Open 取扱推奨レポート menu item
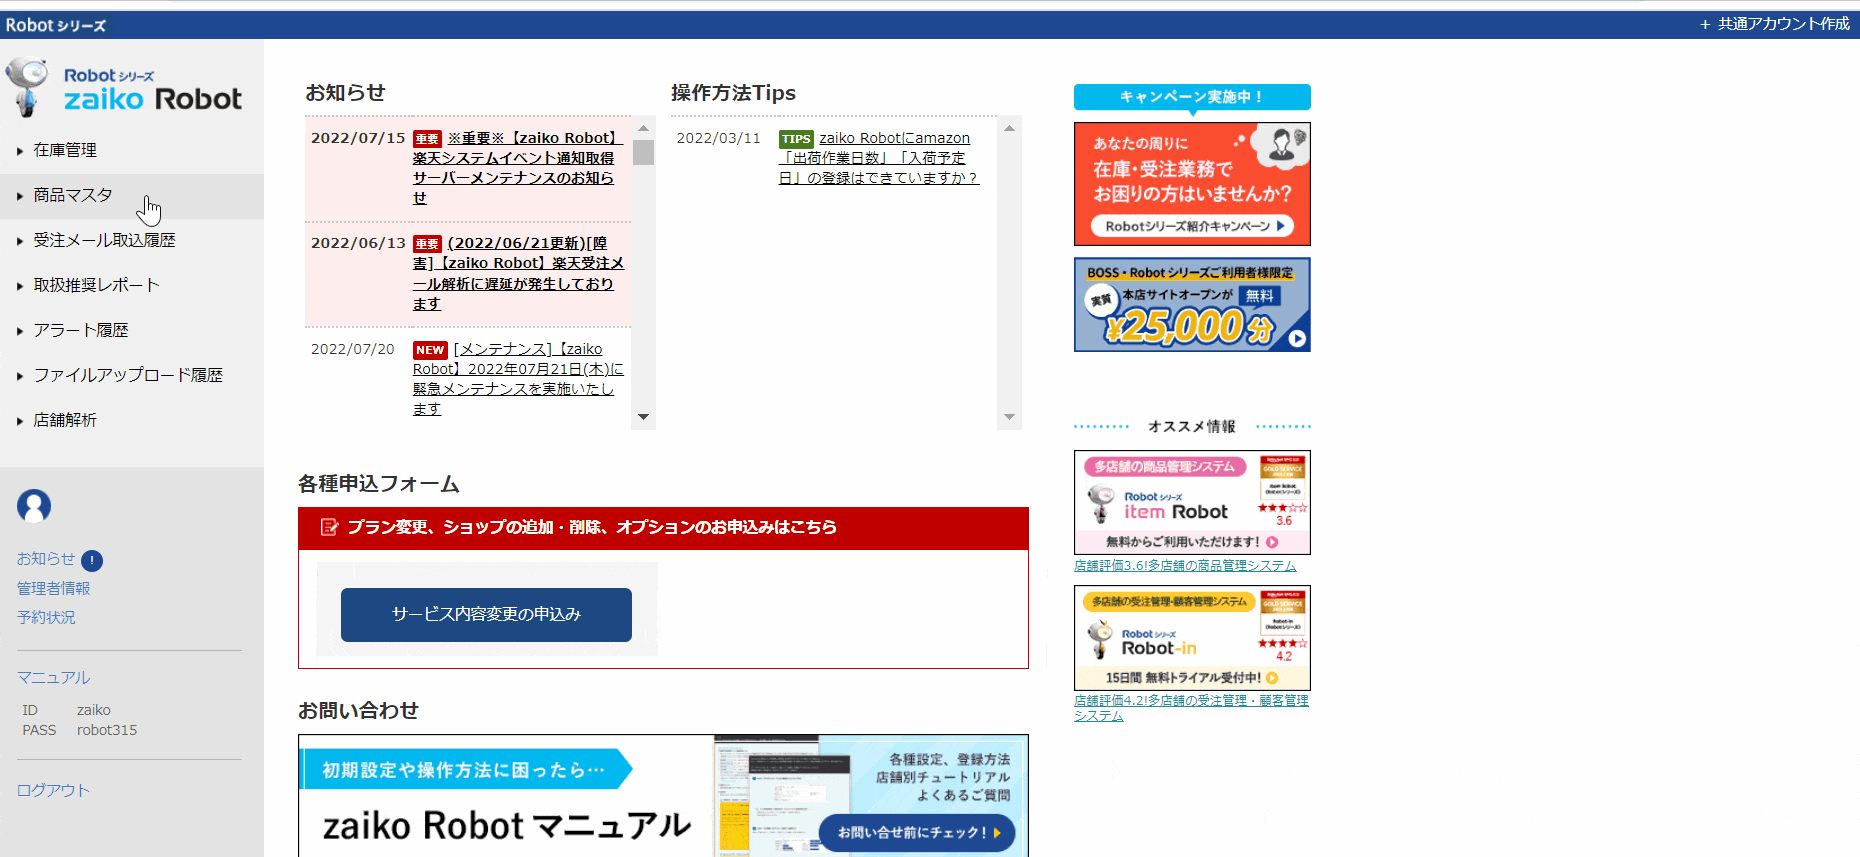Image resolution: width=1860 pixels, height=857 pixels. tap(96, 286)
